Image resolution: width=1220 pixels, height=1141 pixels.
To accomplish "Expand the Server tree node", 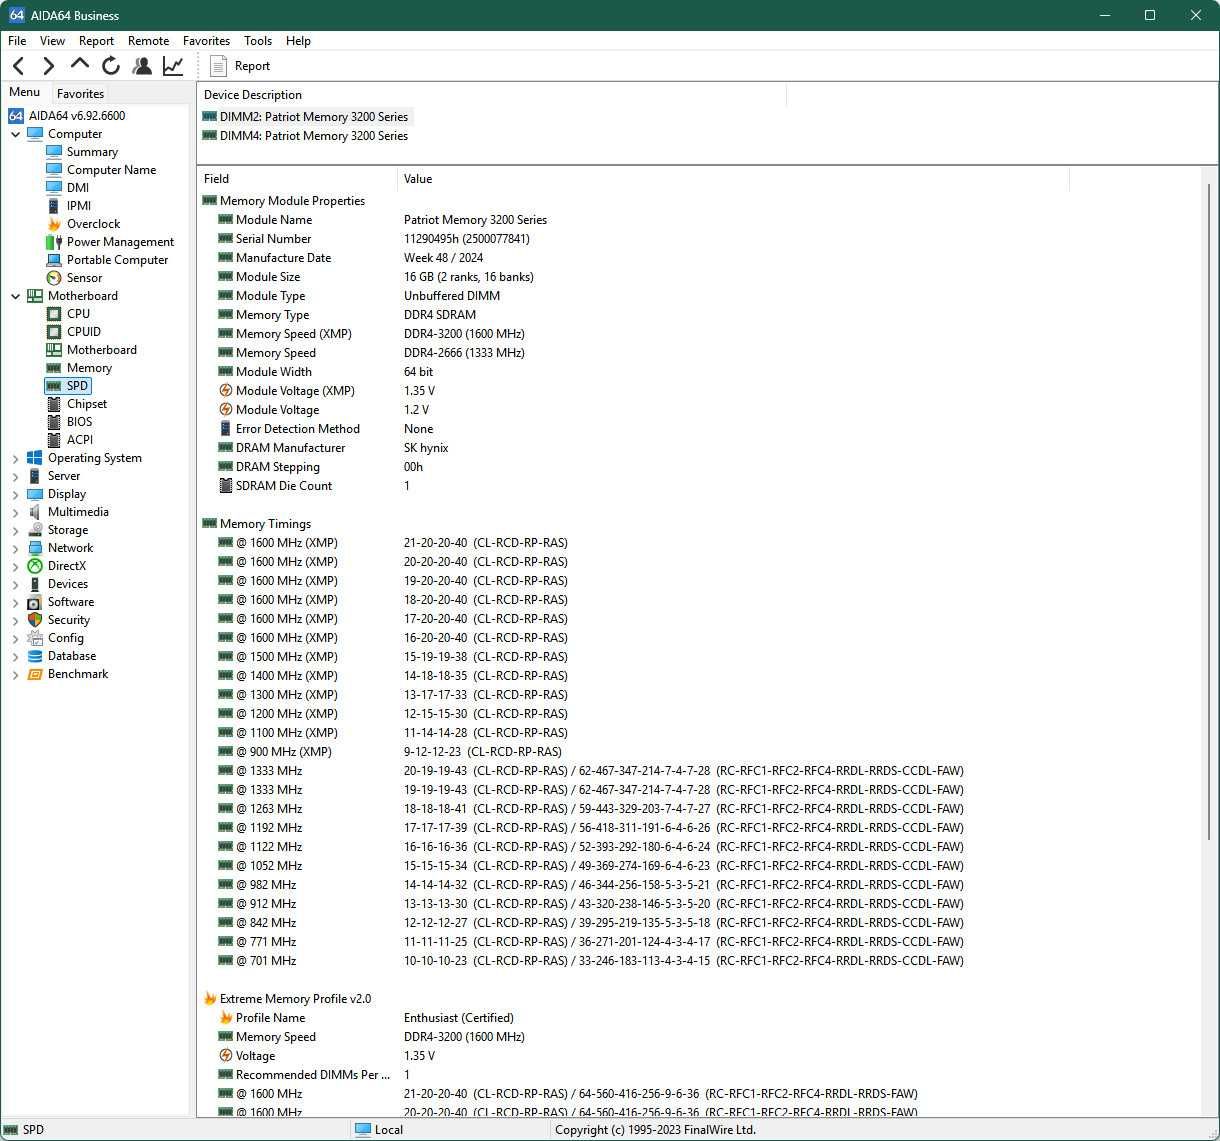I will tap(16, 476).
